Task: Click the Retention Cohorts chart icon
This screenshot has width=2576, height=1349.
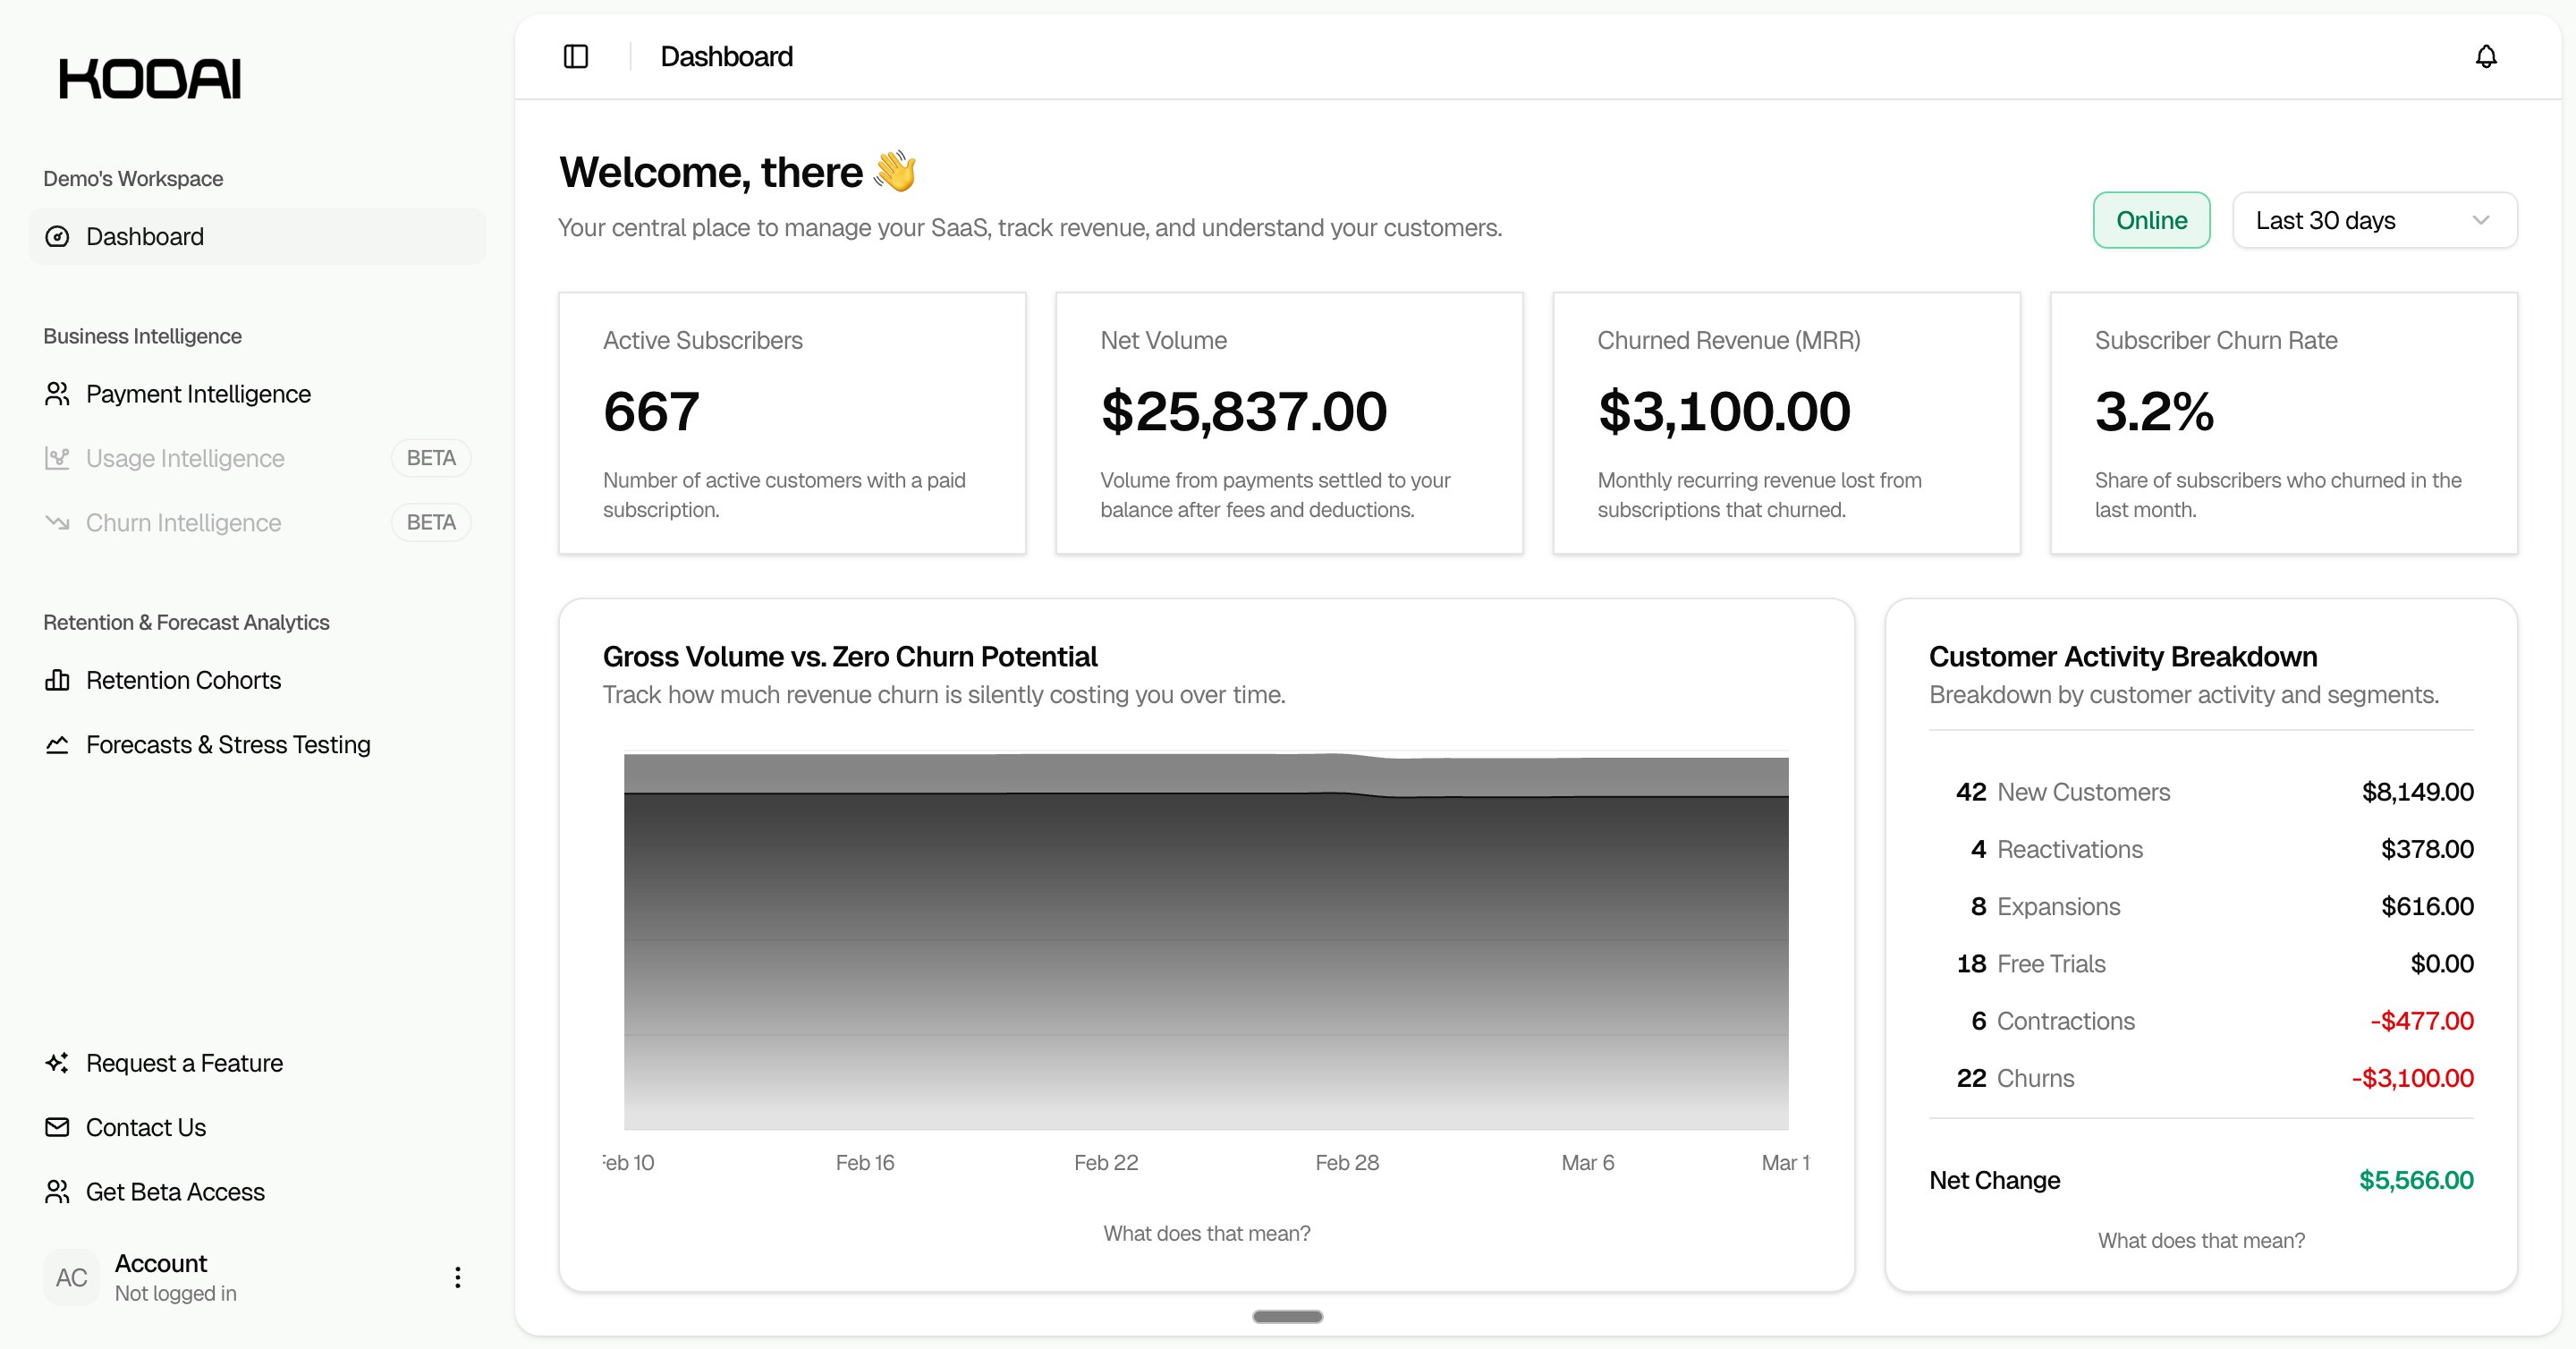Action: pyautogui.click(x=58, y=681)
